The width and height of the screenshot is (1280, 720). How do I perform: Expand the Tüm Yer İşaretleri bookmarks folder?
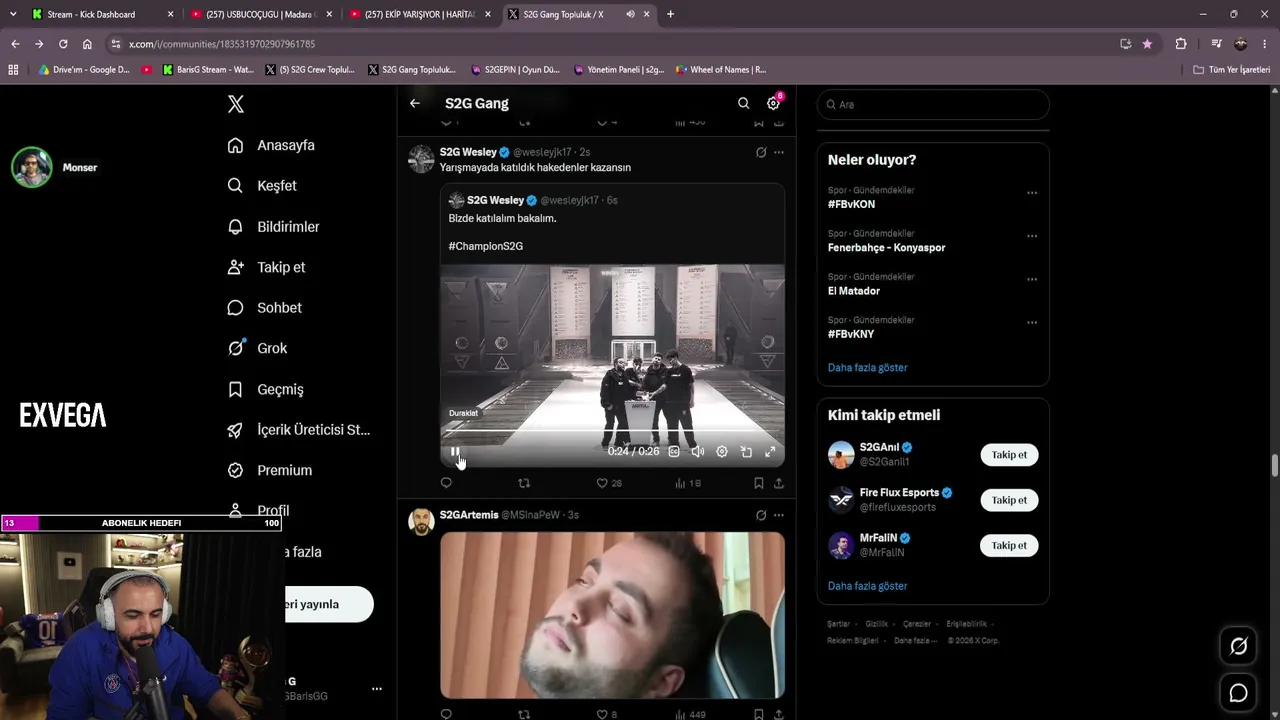click(1231, 70)
